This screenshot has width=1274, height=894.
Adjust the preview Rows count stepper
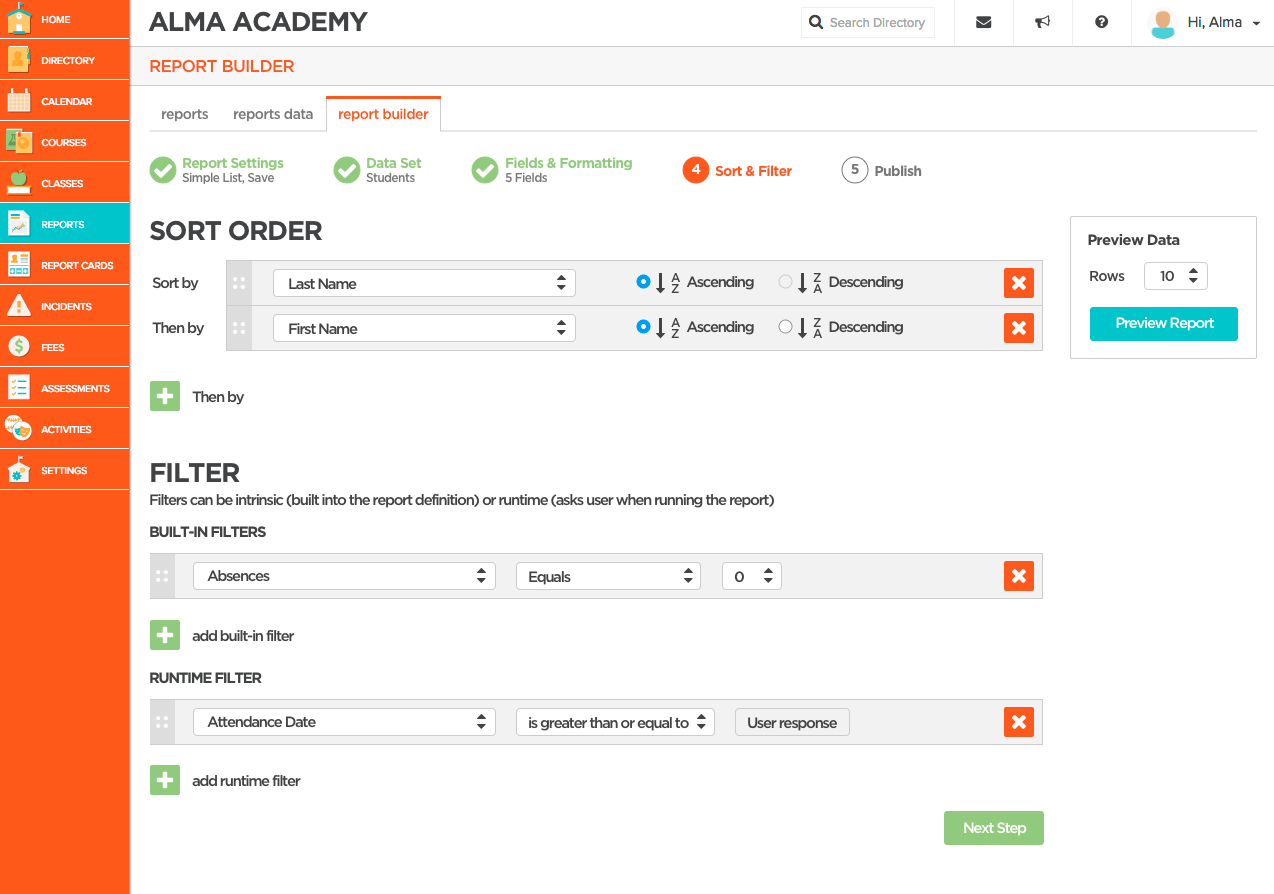click(1176, 276)
